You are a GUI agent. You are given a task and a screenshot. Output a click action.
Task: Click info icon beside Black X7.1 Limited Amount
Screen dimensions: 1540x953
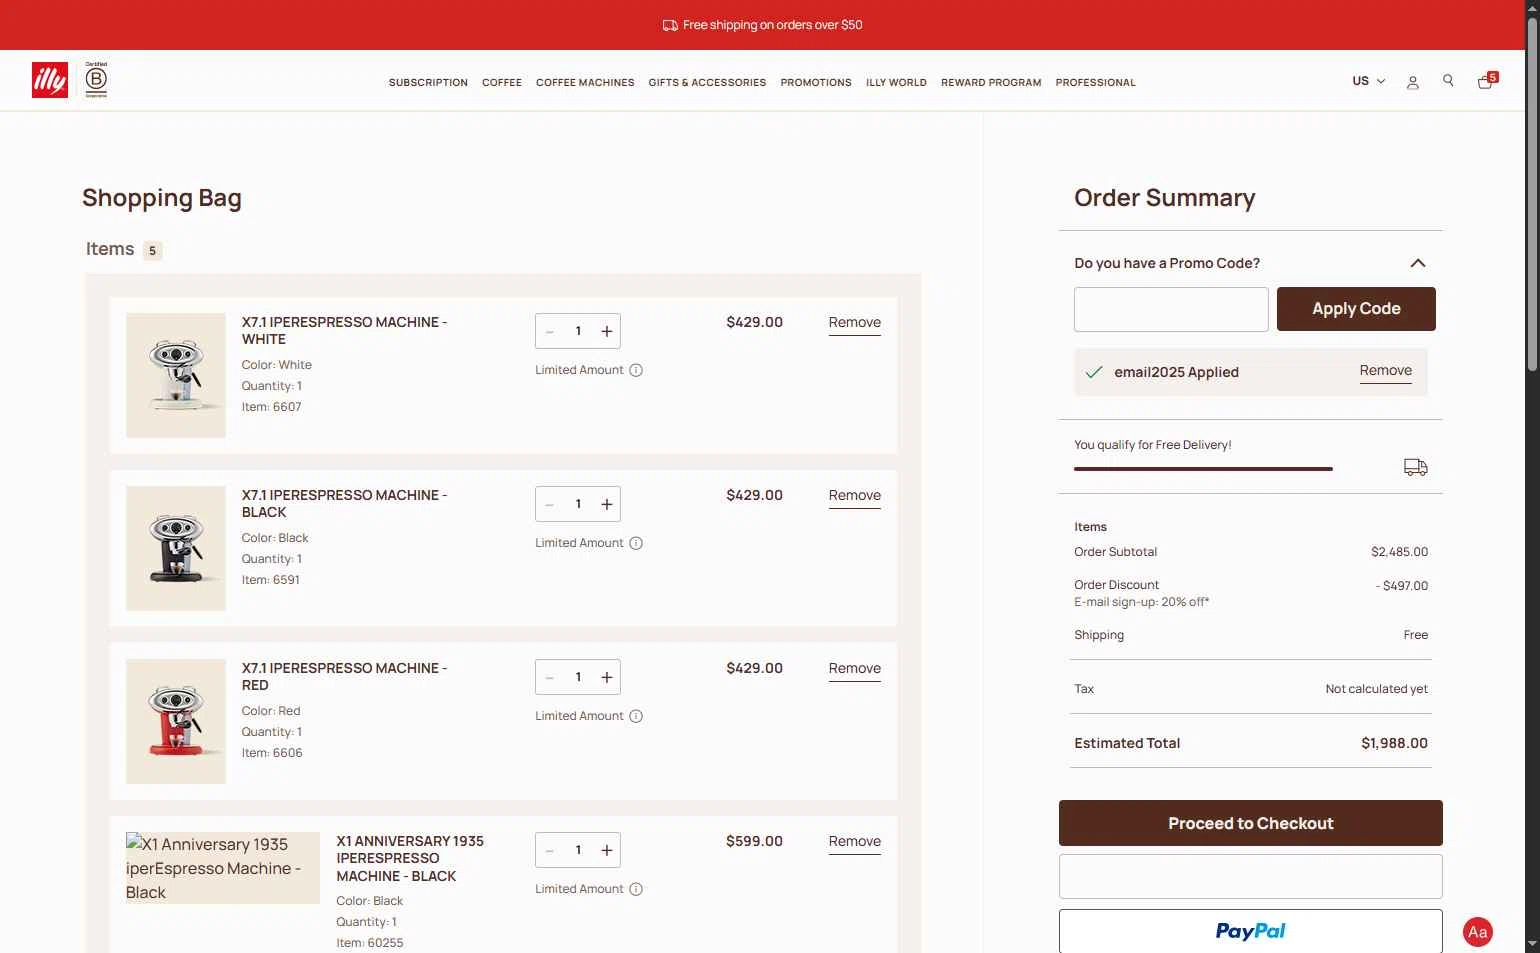click(x=636, y=543)
